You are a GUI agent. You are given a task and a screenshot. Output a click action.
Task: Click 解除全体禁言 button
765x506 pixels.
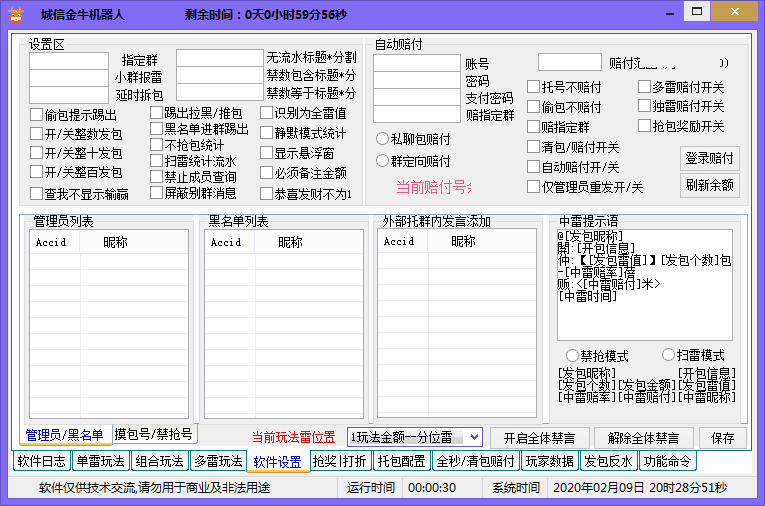click(x=644, y=438)
